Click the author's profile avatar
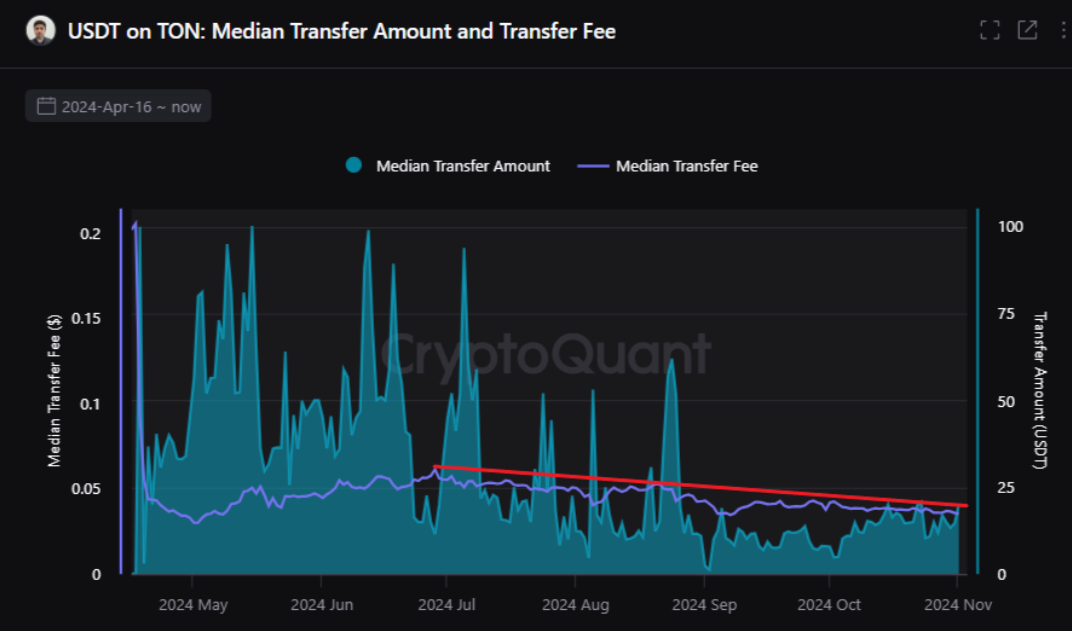 [x=40, y=30]
